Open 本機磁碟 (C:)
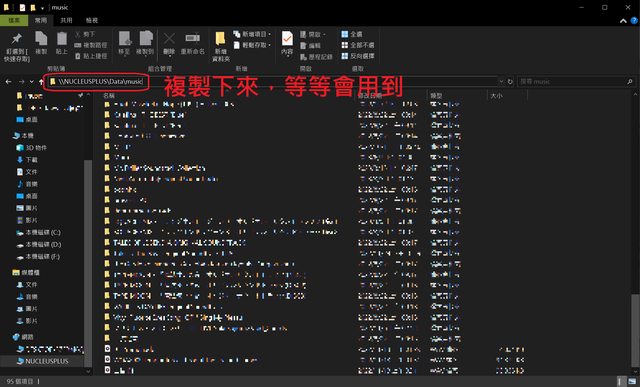 (38, 232)
